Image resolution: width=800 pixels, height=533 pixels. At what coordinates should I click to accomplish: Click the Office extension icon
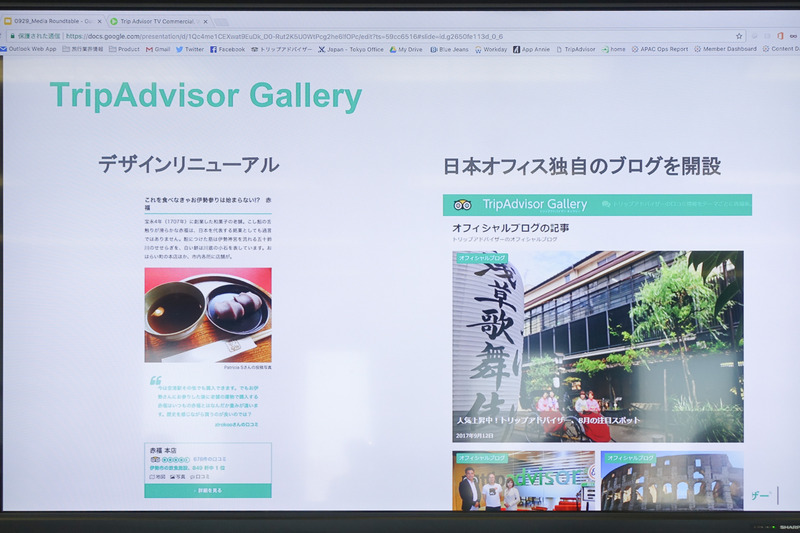[780, 36]
